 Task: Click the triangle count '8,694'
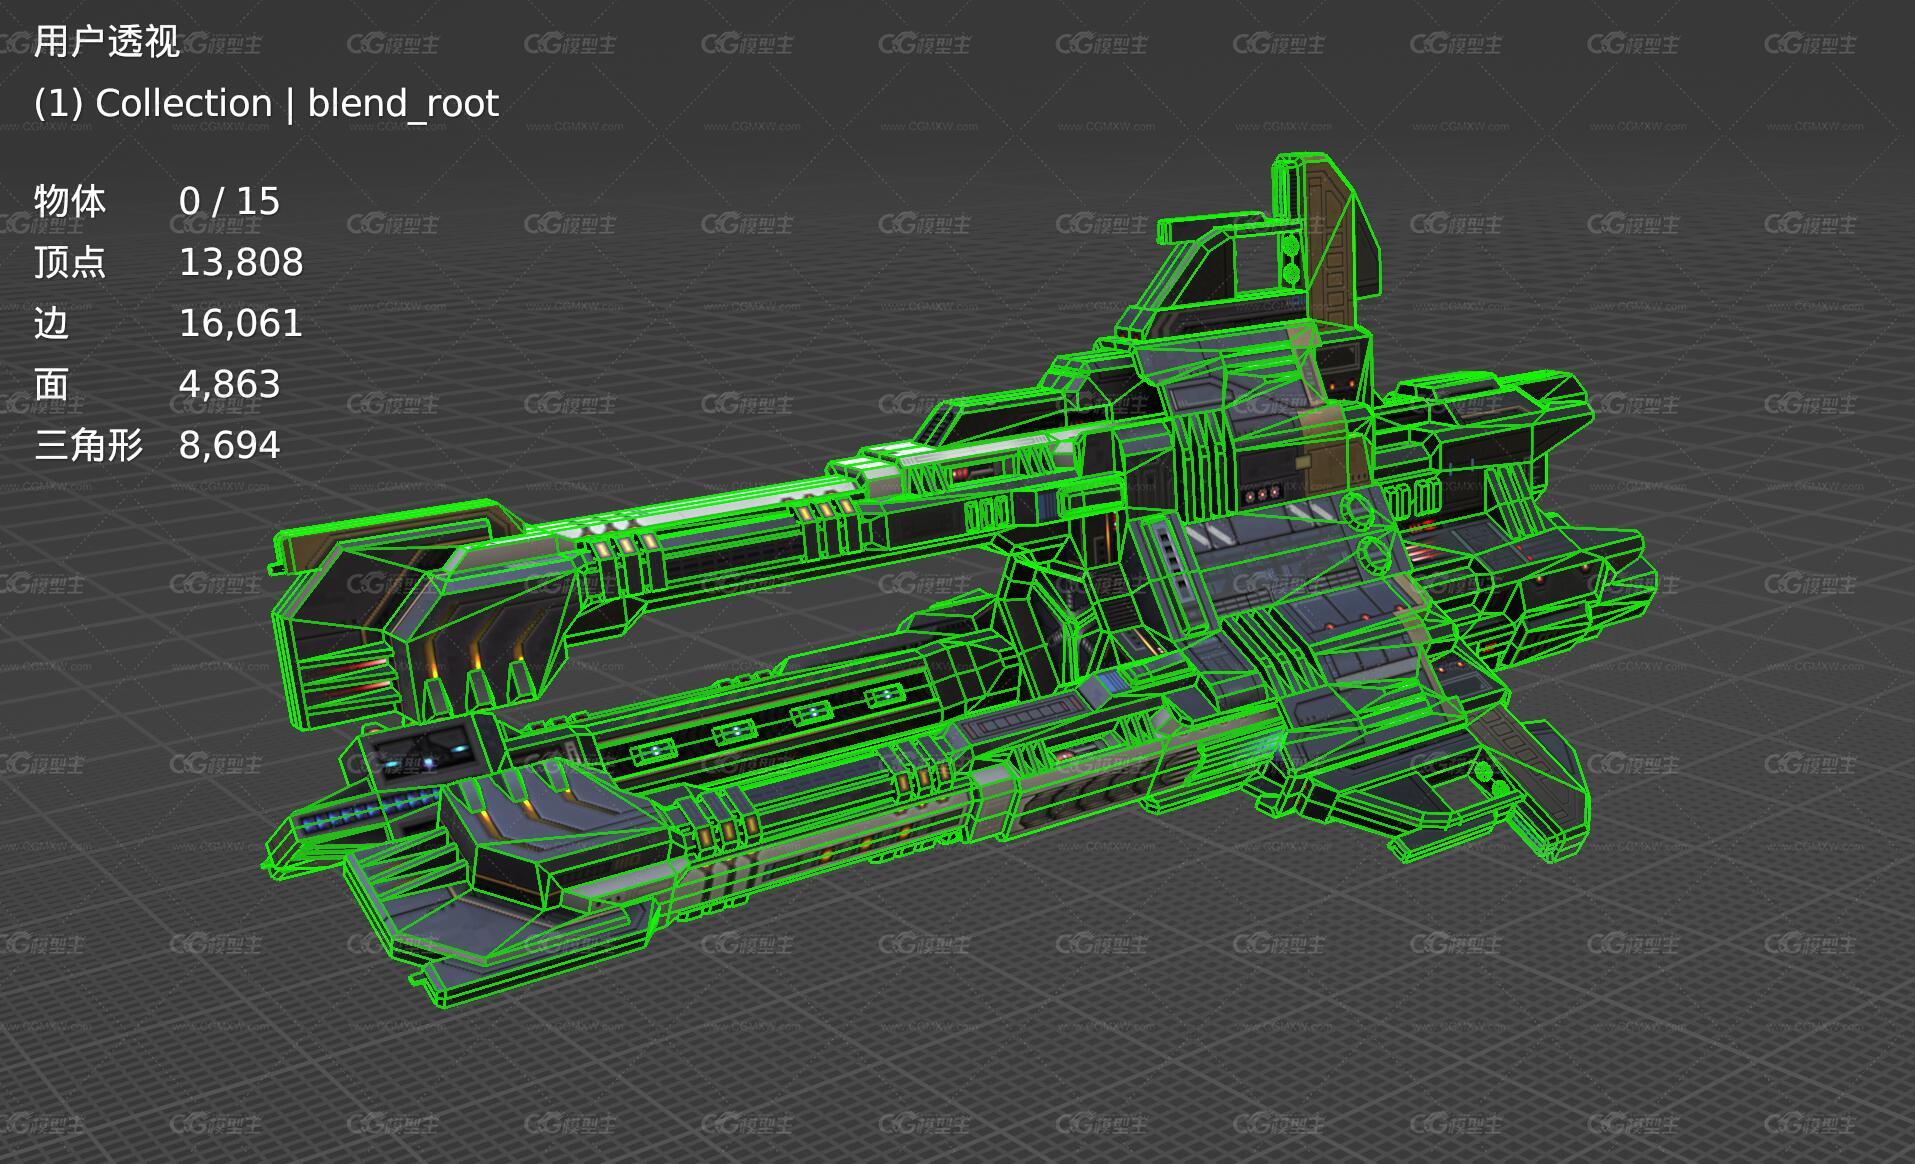[x=229, y=446]
